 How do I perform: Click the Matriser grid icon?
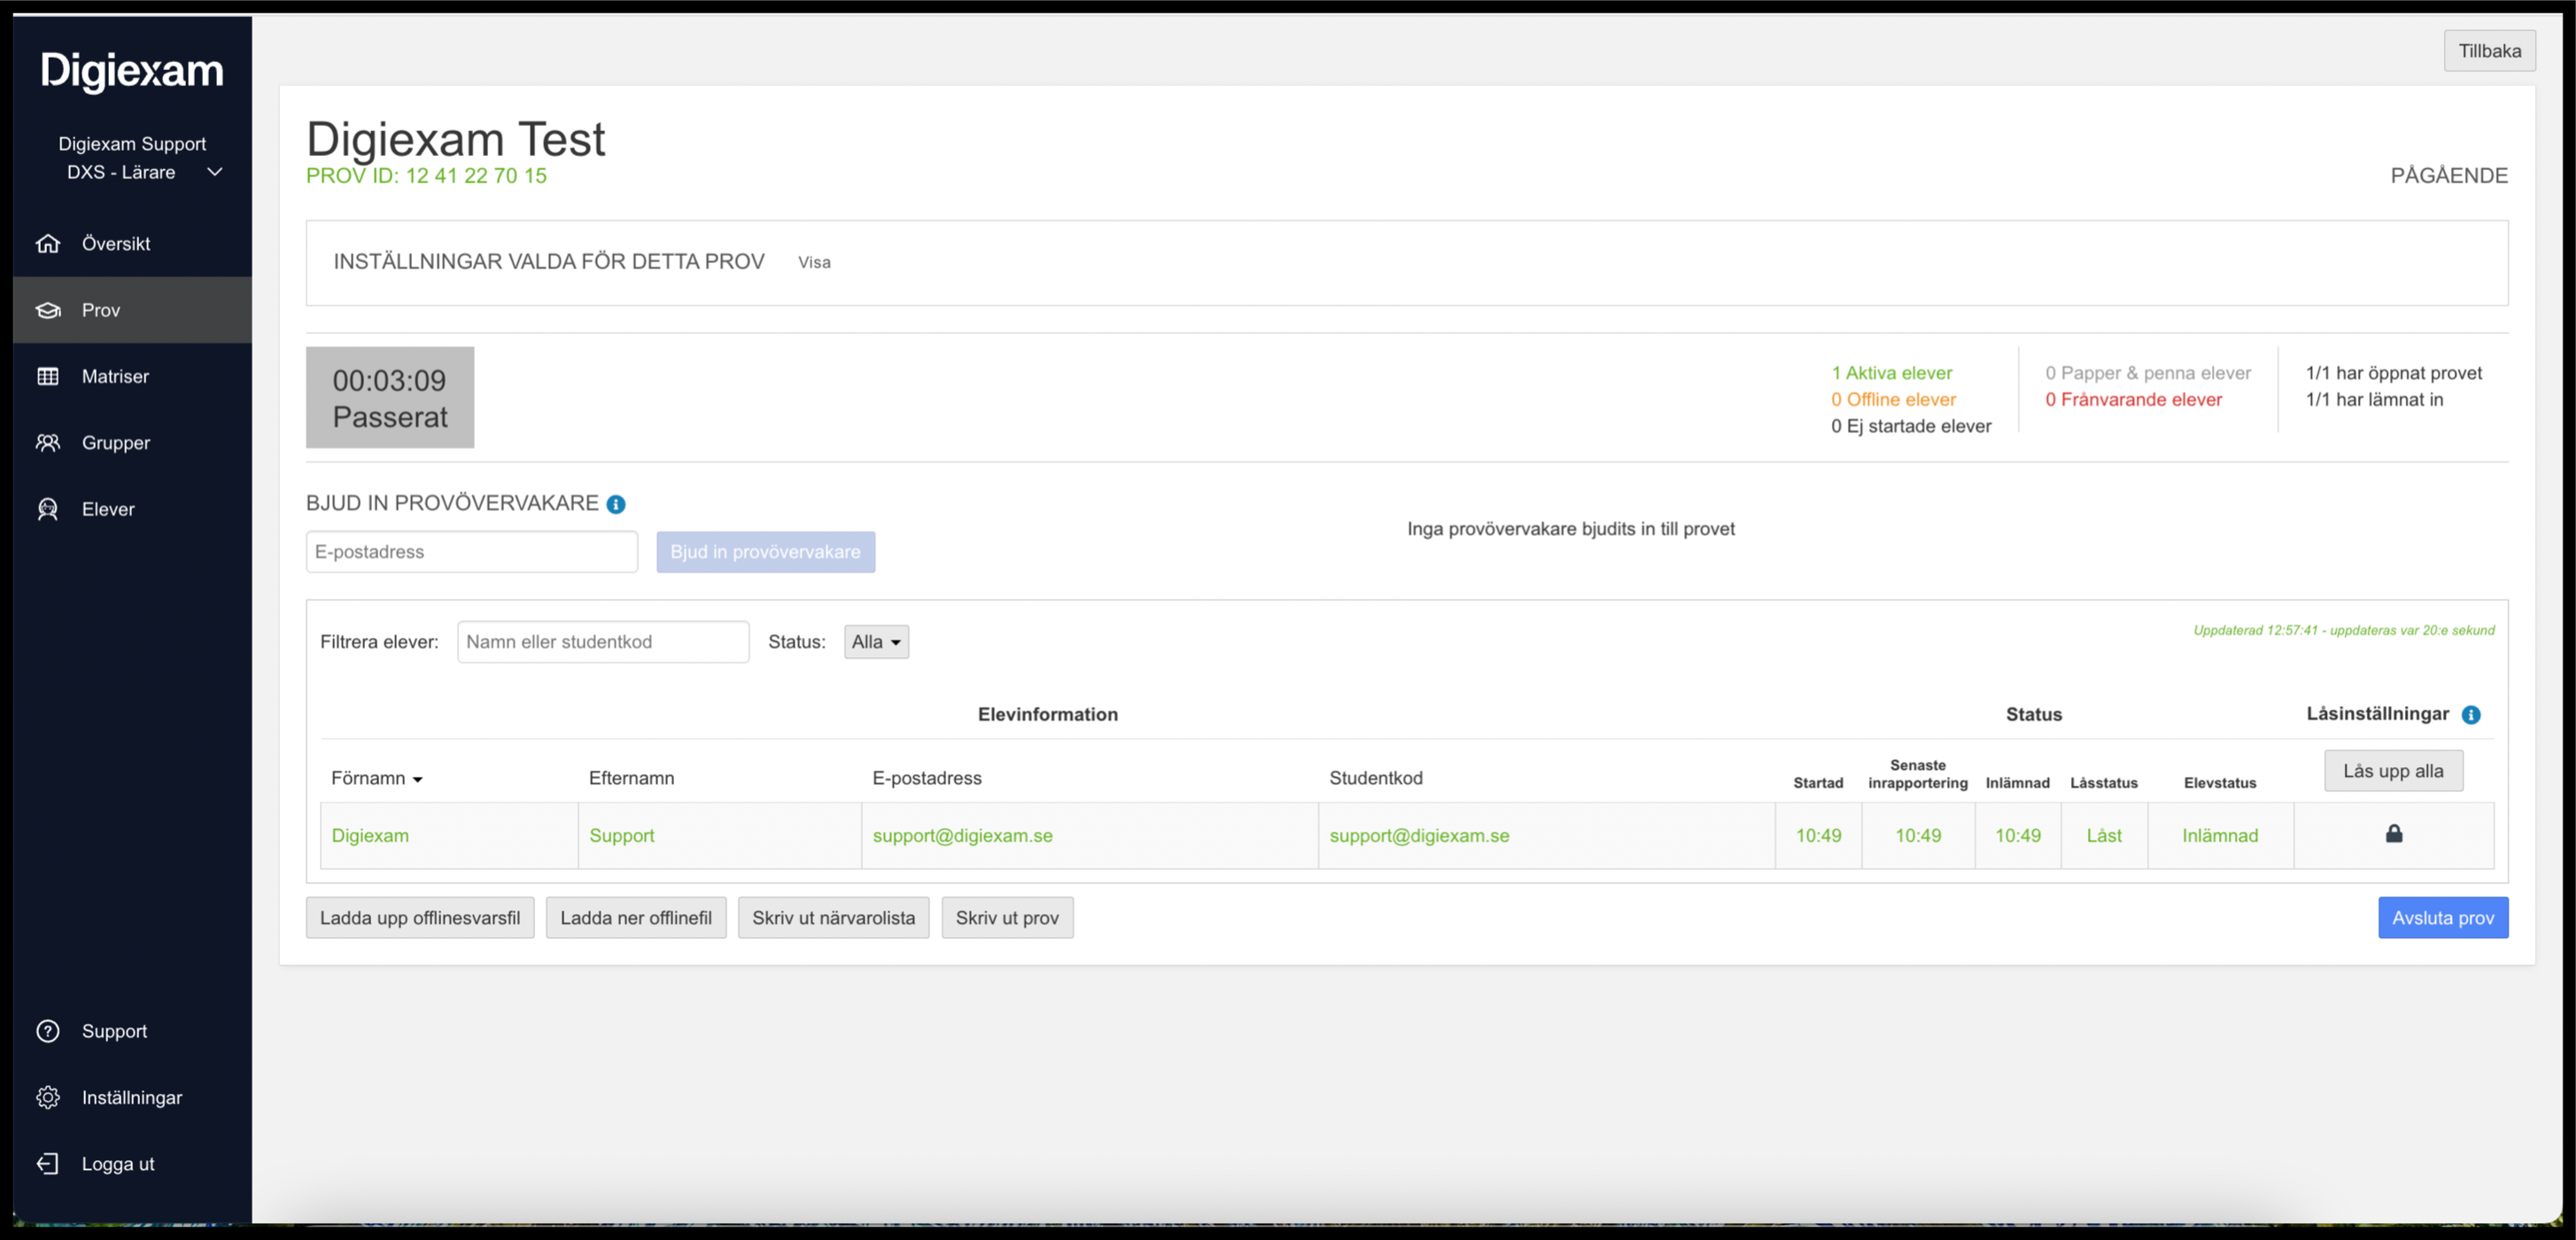[x=48, y=376]
